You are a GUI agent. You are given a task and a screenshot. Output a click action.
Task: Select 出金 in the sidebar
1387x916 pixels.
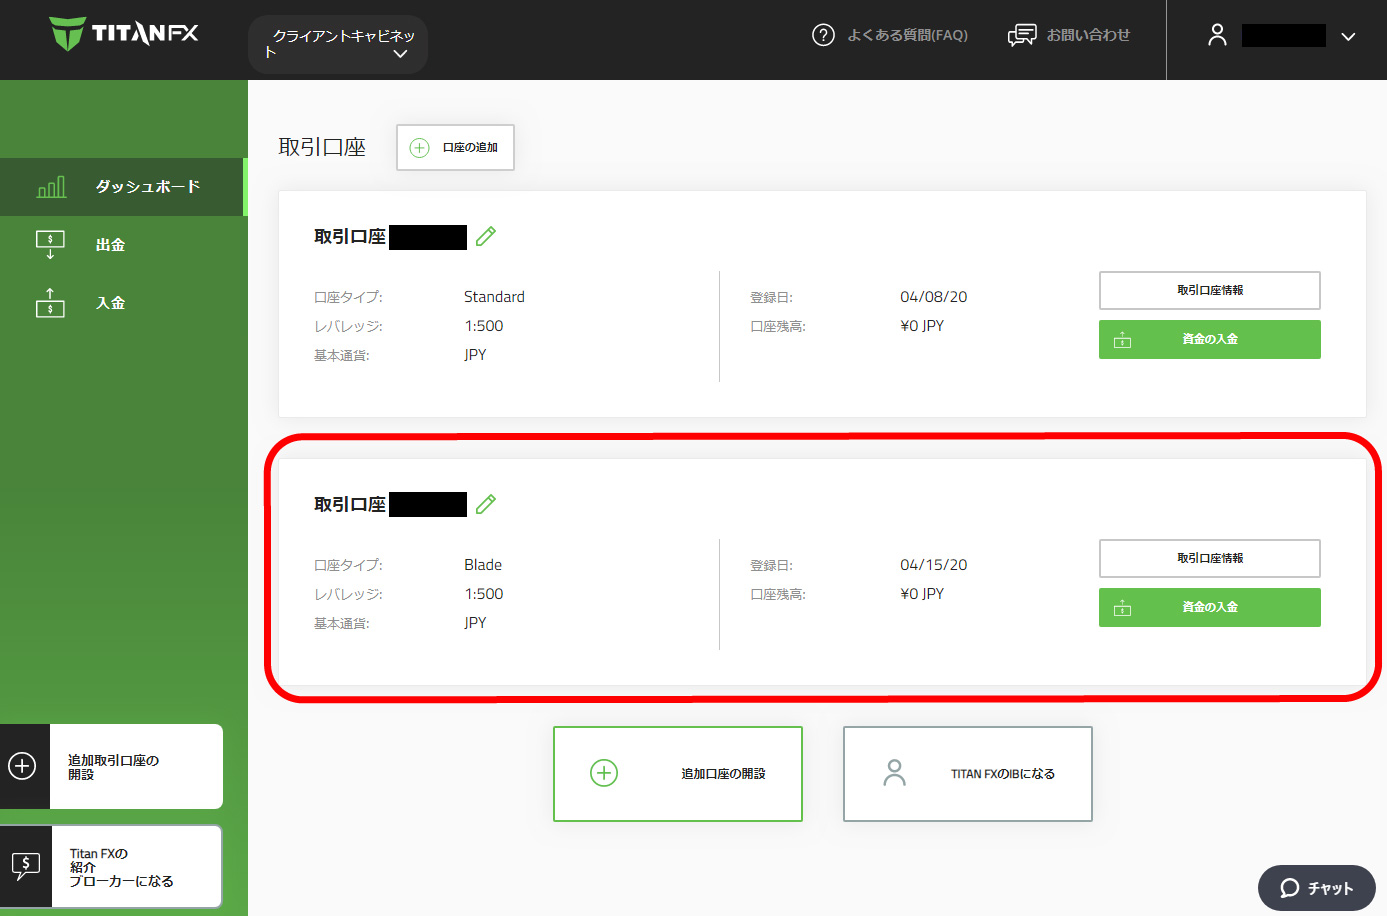(110, 245)
